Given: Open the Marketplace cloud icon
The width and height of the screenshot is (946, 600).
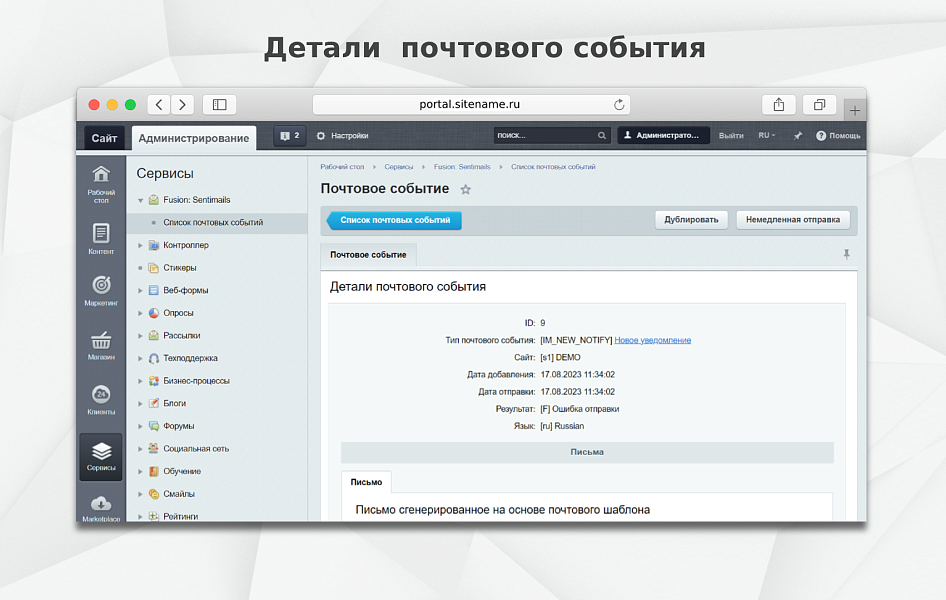Looking at the screenshot, I should tap(101, 505).
